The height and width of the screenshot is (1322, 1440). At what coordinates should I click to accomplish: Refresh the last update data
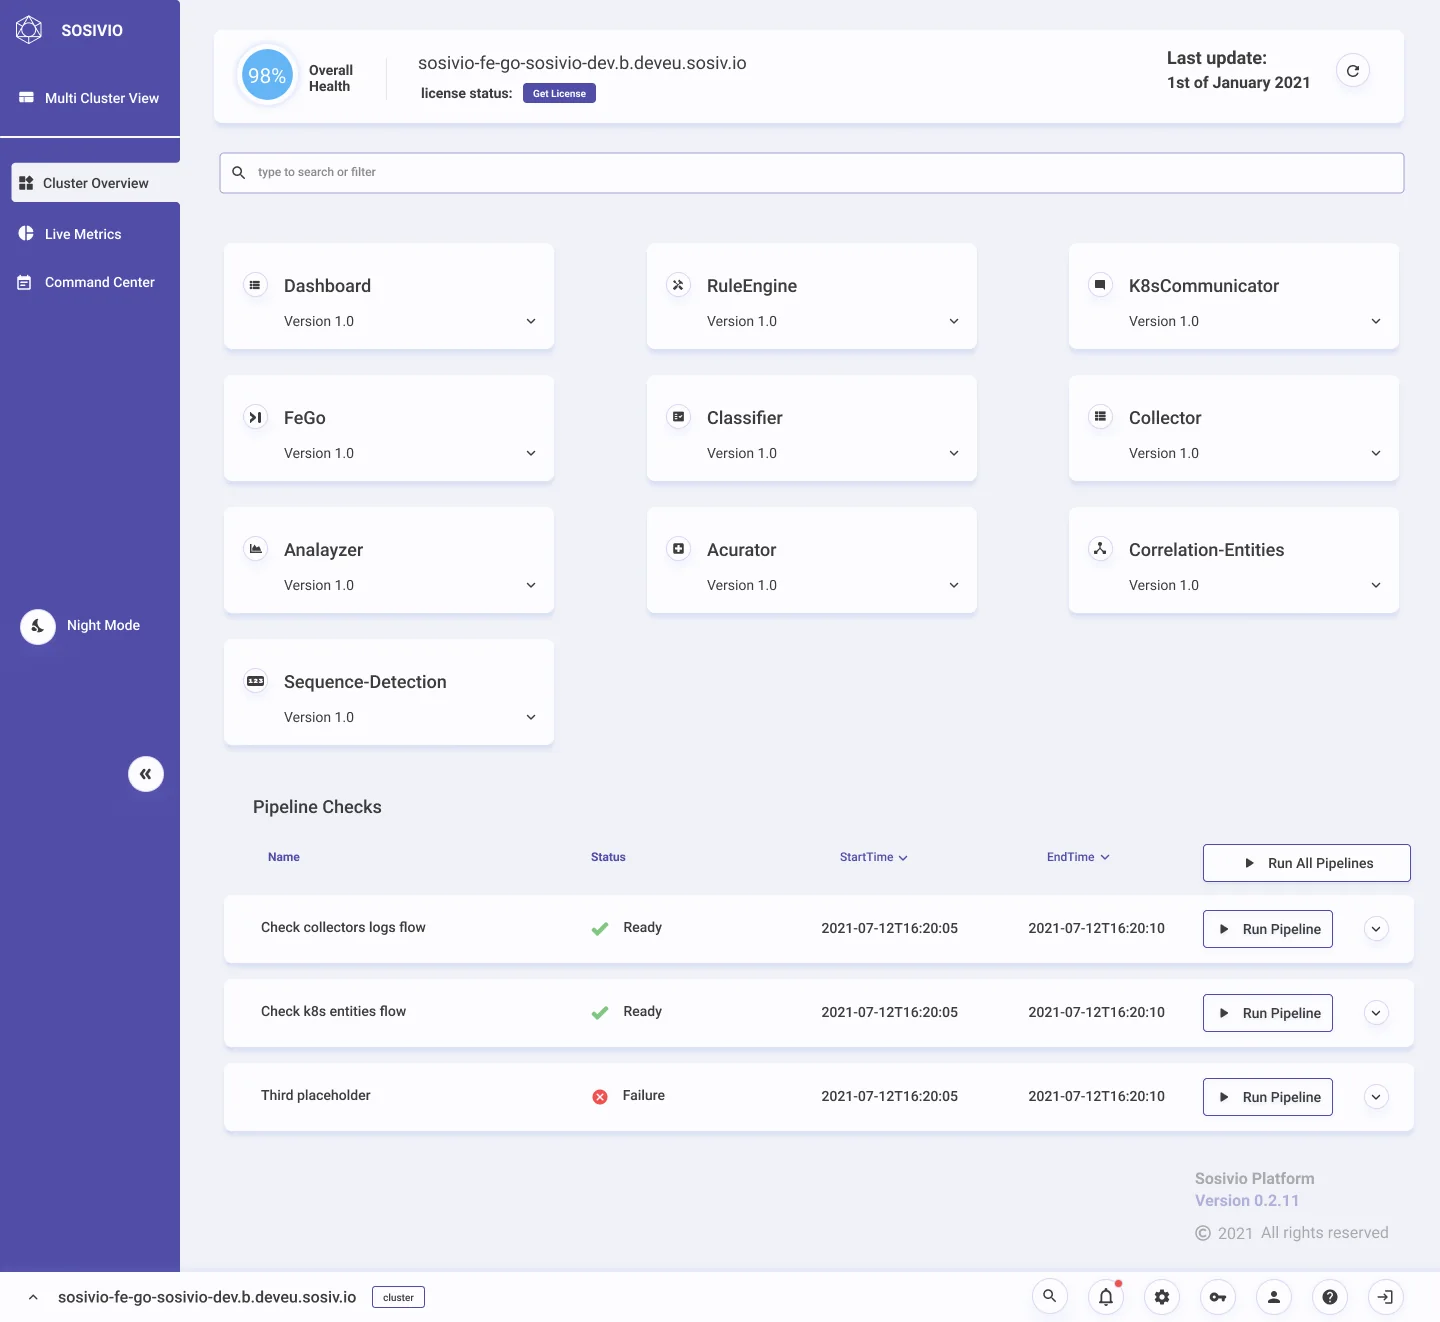pos(1353,71)
